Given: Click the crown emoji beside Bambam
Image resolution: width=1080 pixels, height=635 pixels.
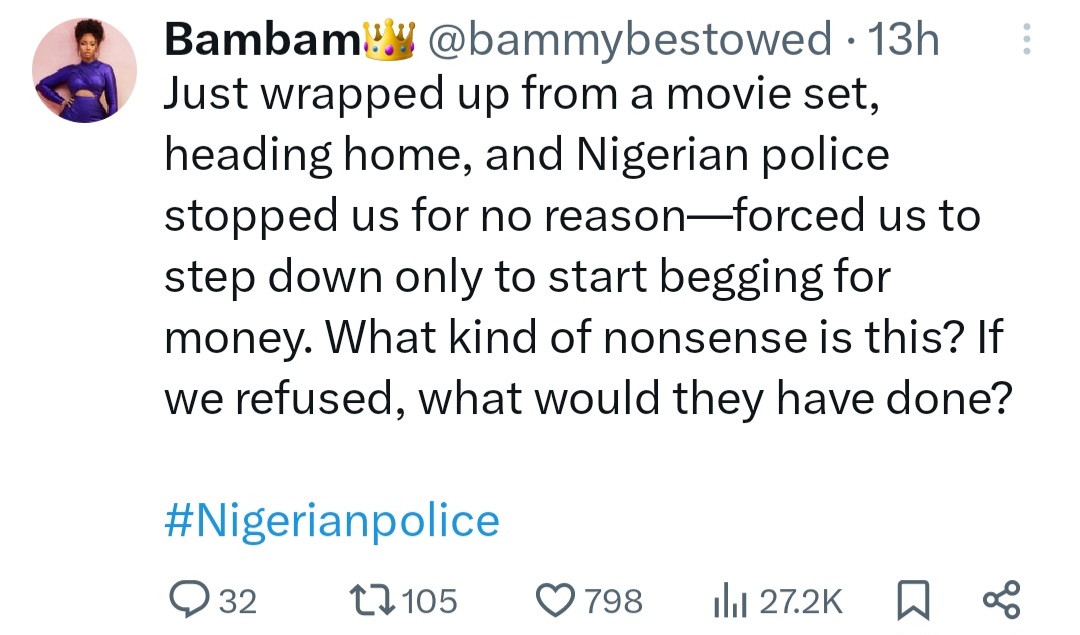Looking at the screenshot, I should 391,40.
